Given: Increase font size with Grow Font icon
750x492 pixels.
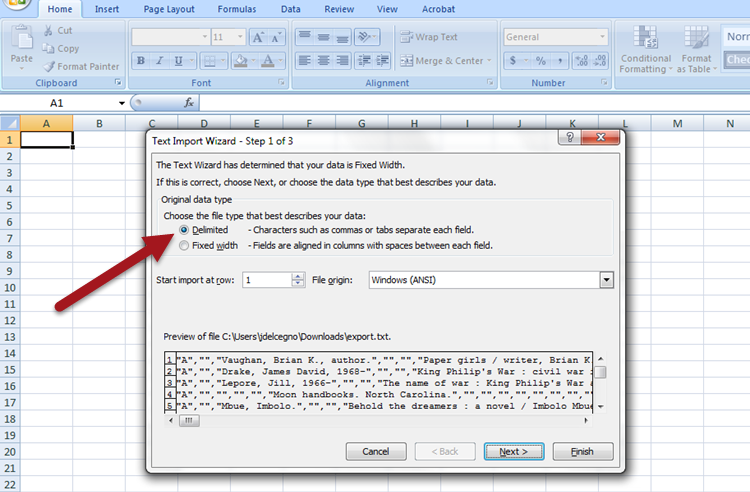Looking at the screenshot, I should point(258,37).
